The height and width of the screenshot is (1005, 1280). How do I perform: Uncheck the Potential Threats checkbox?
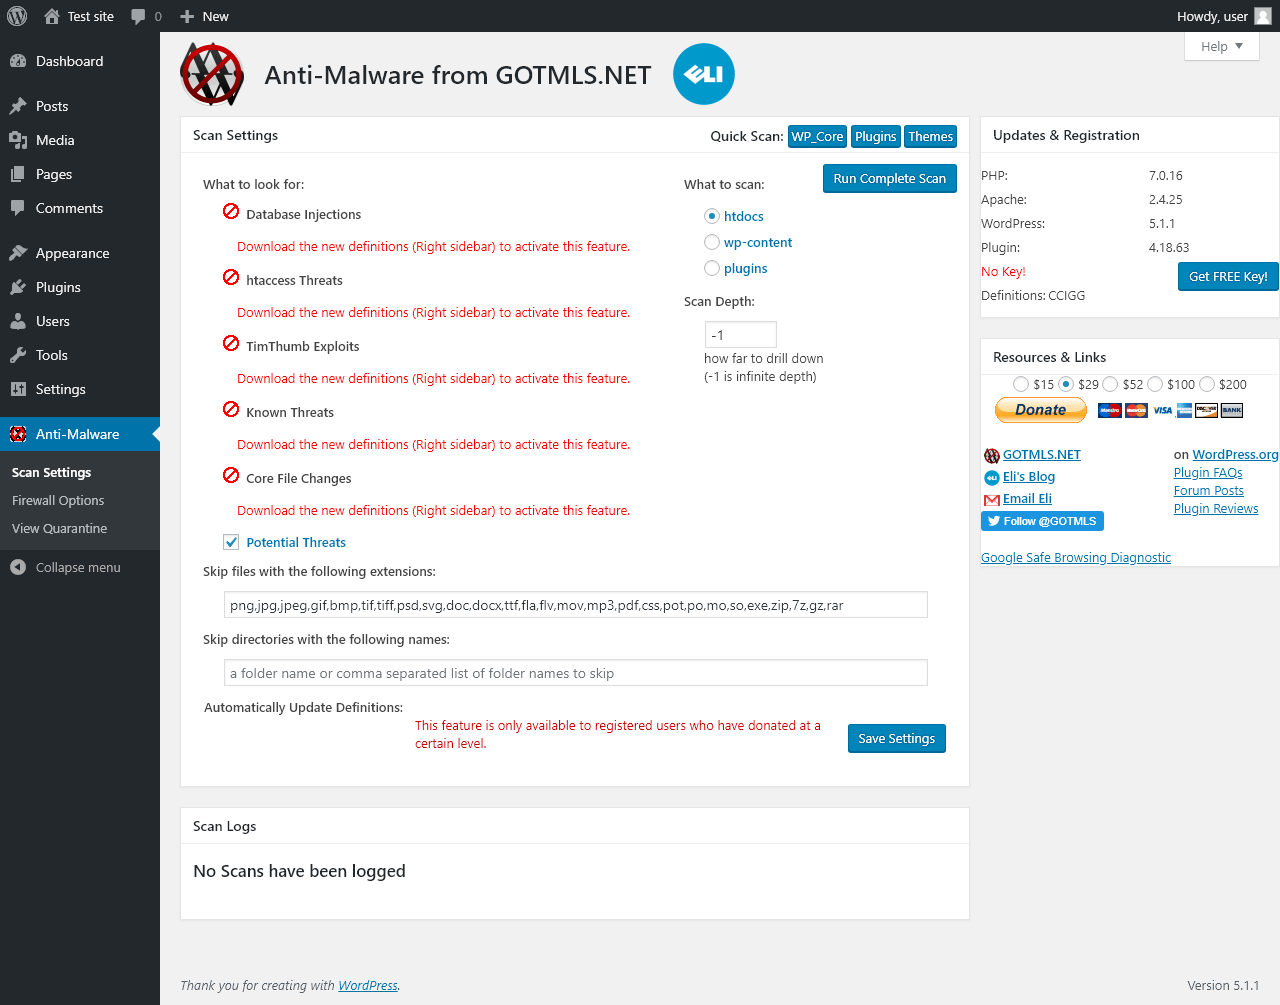point(231,542)
